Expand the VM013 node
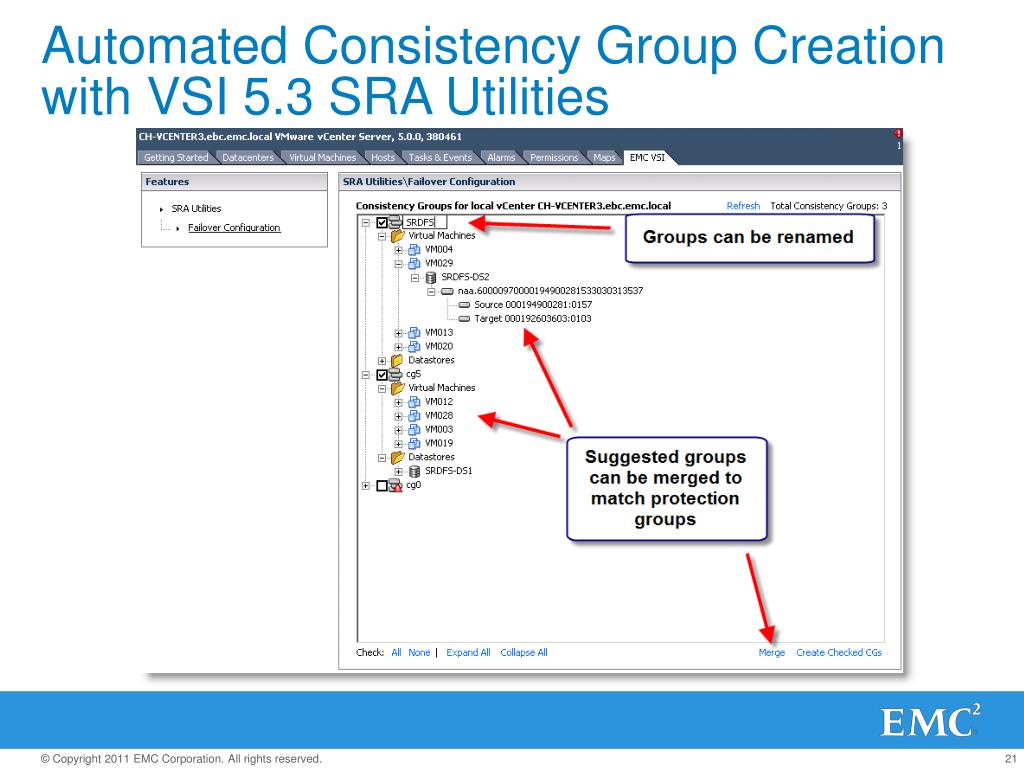 (x=398, y=333)
